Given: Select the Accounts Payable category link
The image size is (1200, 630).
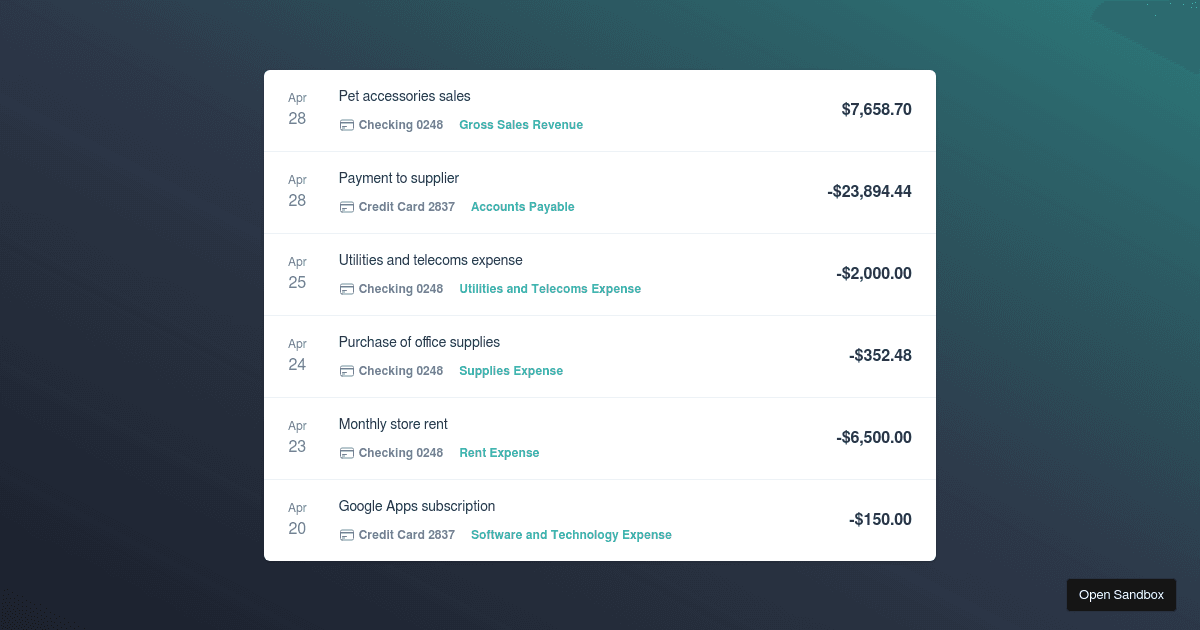Looking at the screenshot, I should point(522,206).
